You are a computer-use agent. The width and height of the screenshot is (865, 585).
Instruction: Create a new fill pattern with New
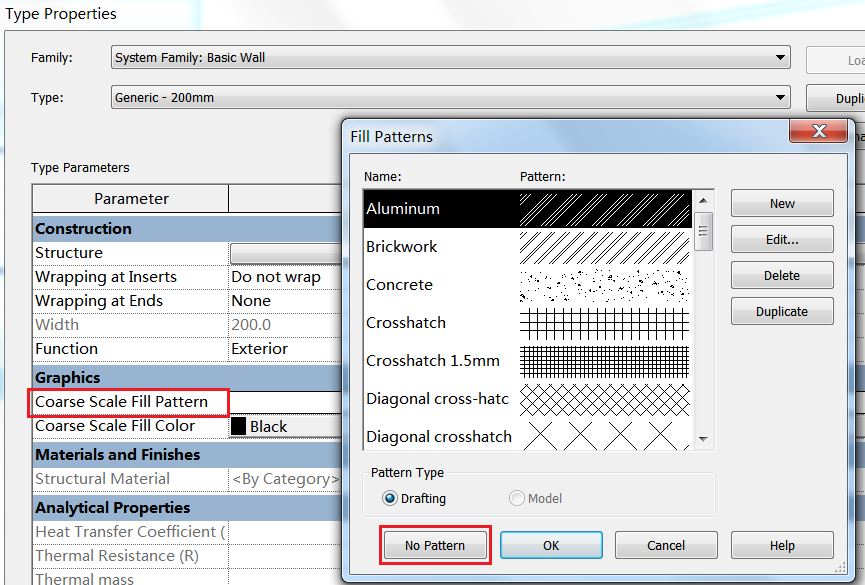pyautogui.click(x=781, y=203)
